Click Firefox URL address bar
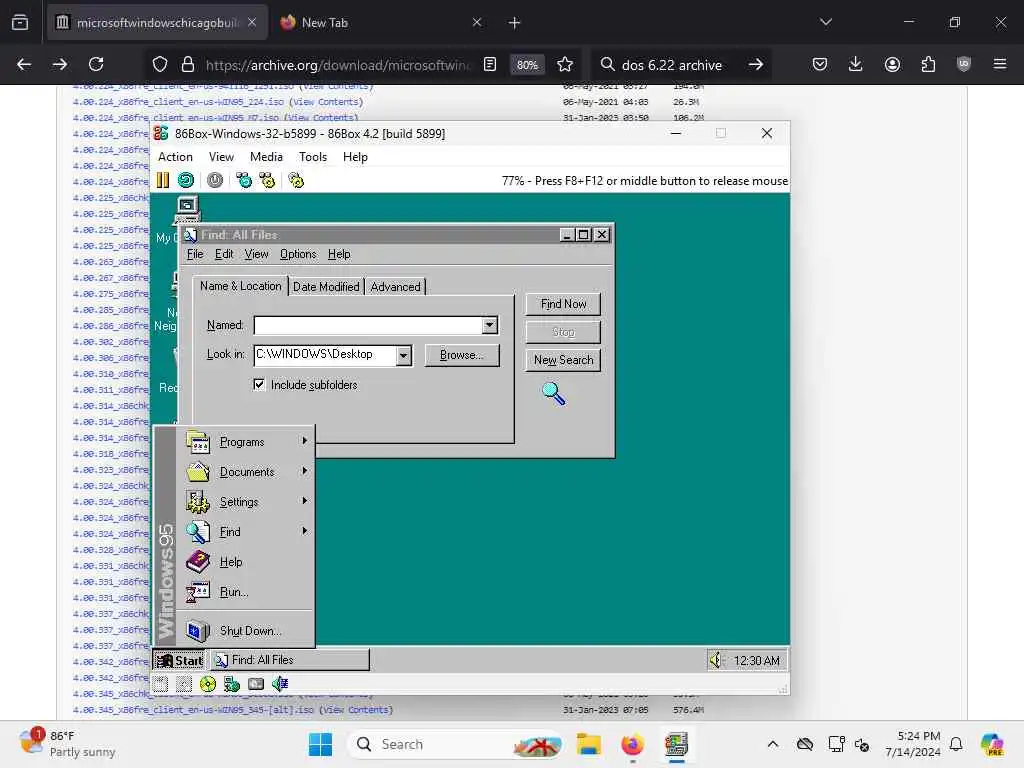The width and height of the screenshot is (1024, 768). [x=336, y=65]
